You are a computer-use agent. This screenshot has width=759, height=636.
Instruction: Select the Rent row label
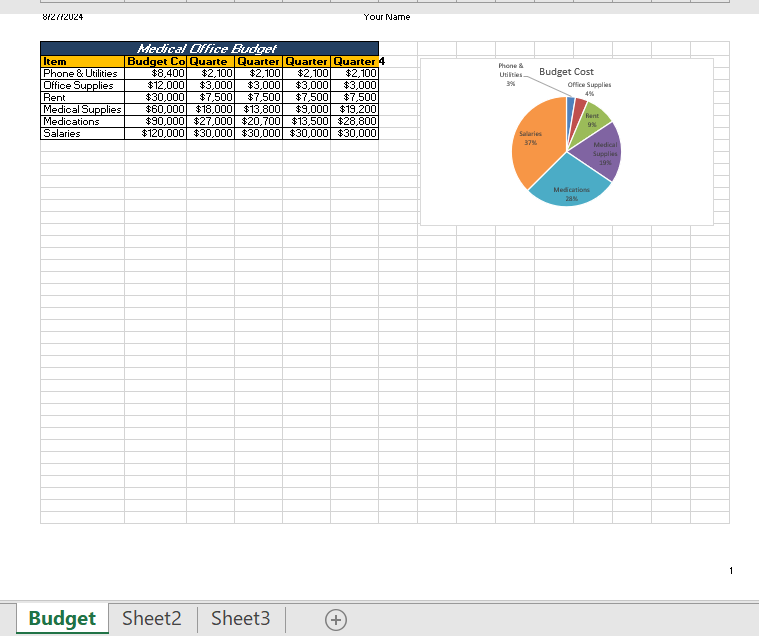[82, 97]
